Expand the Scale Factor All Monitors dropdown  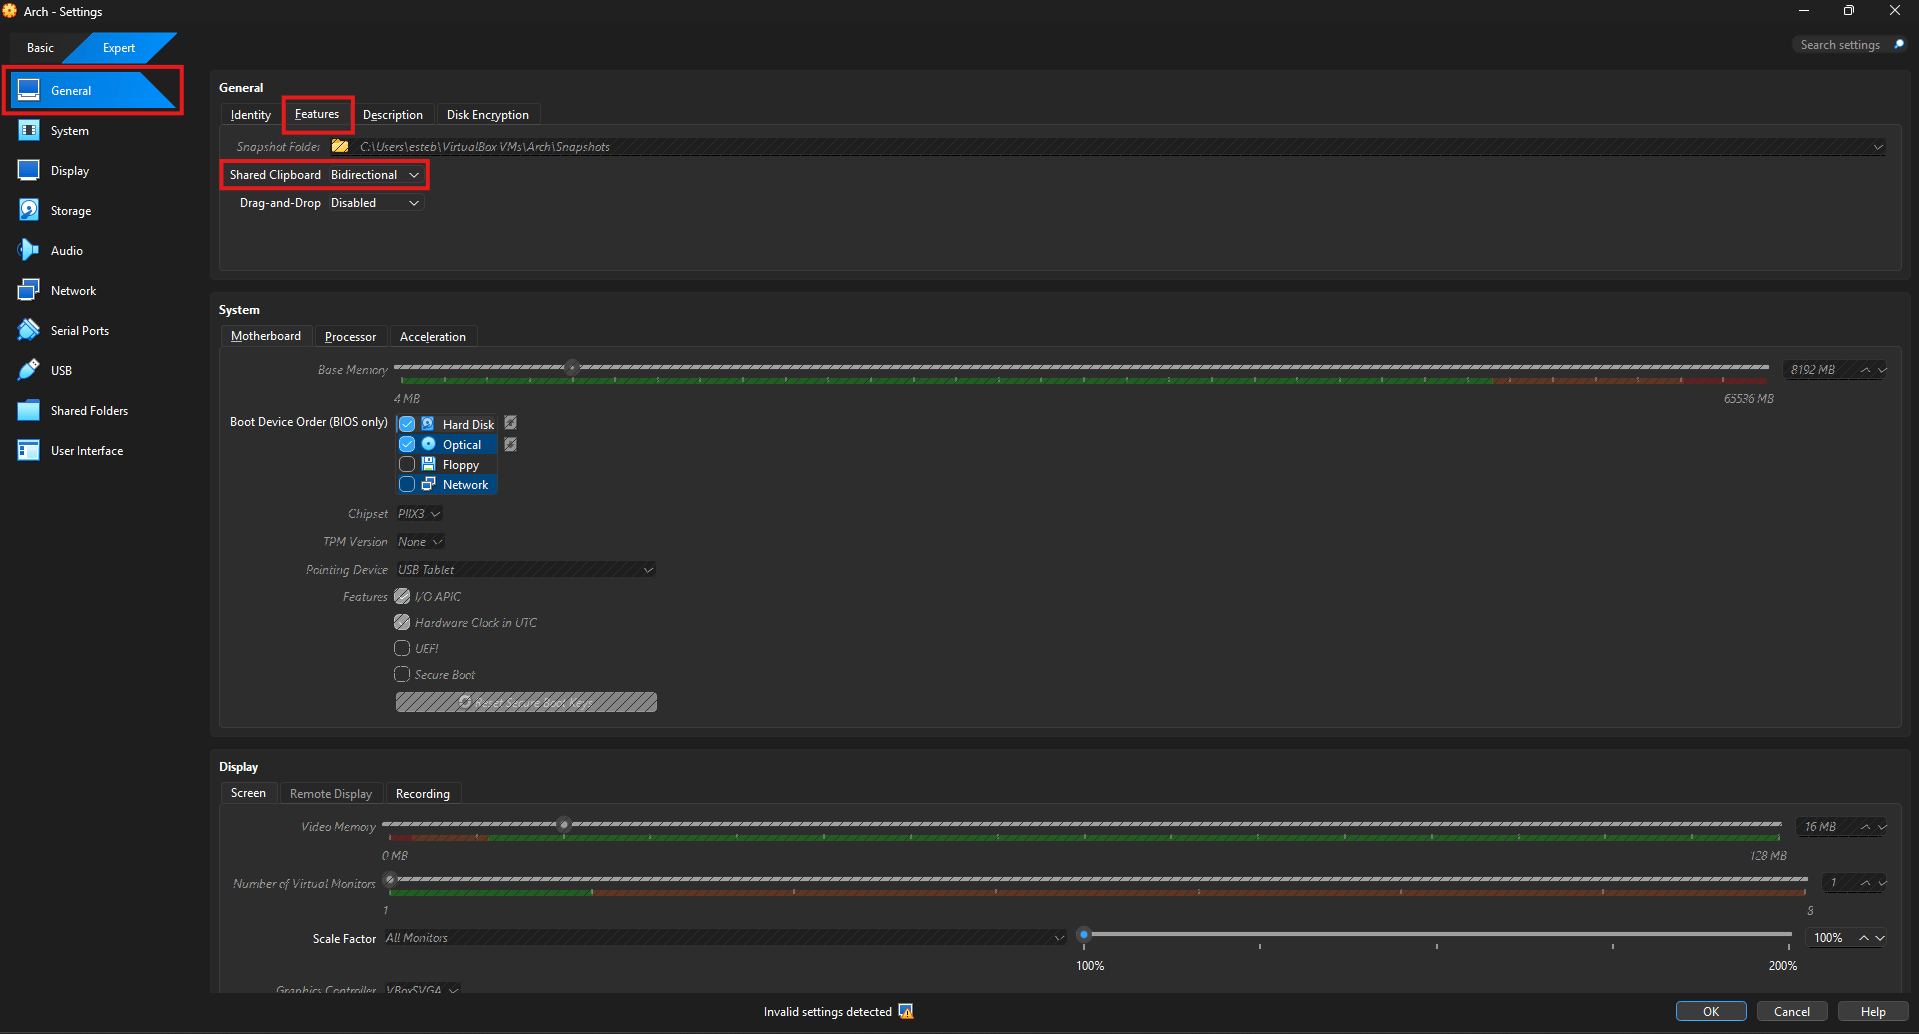pos(725,938)
